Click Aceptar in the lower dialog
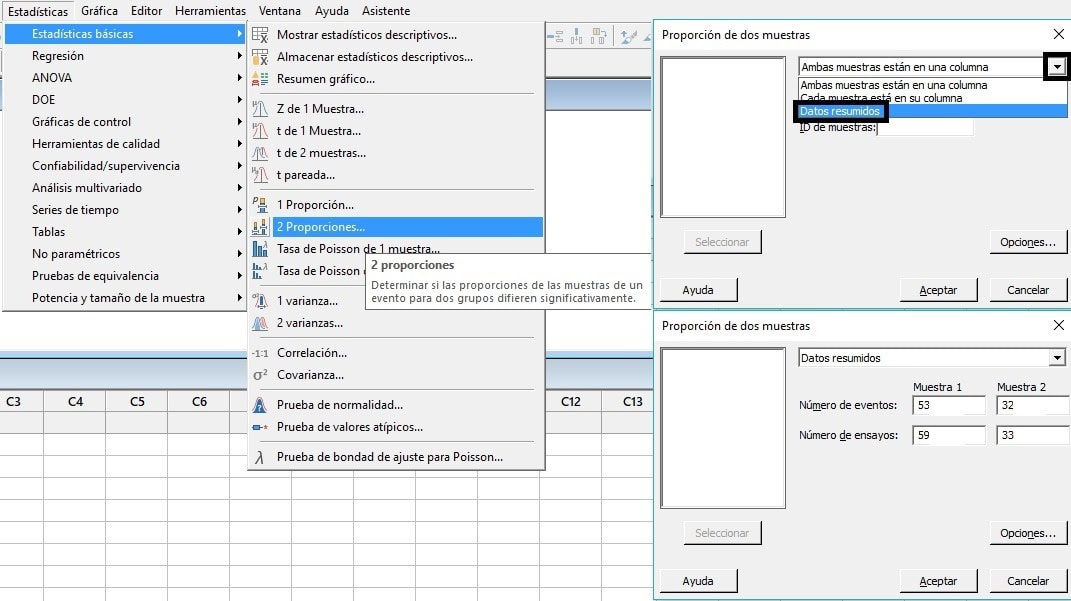The width and height of the screenshot is (1071, 601). (937, 581)
